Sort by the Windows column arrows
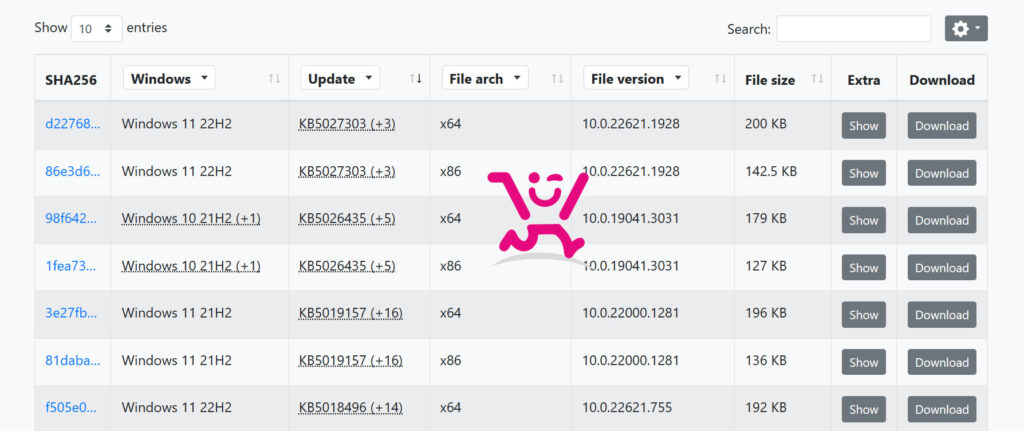 click(274, 79)
